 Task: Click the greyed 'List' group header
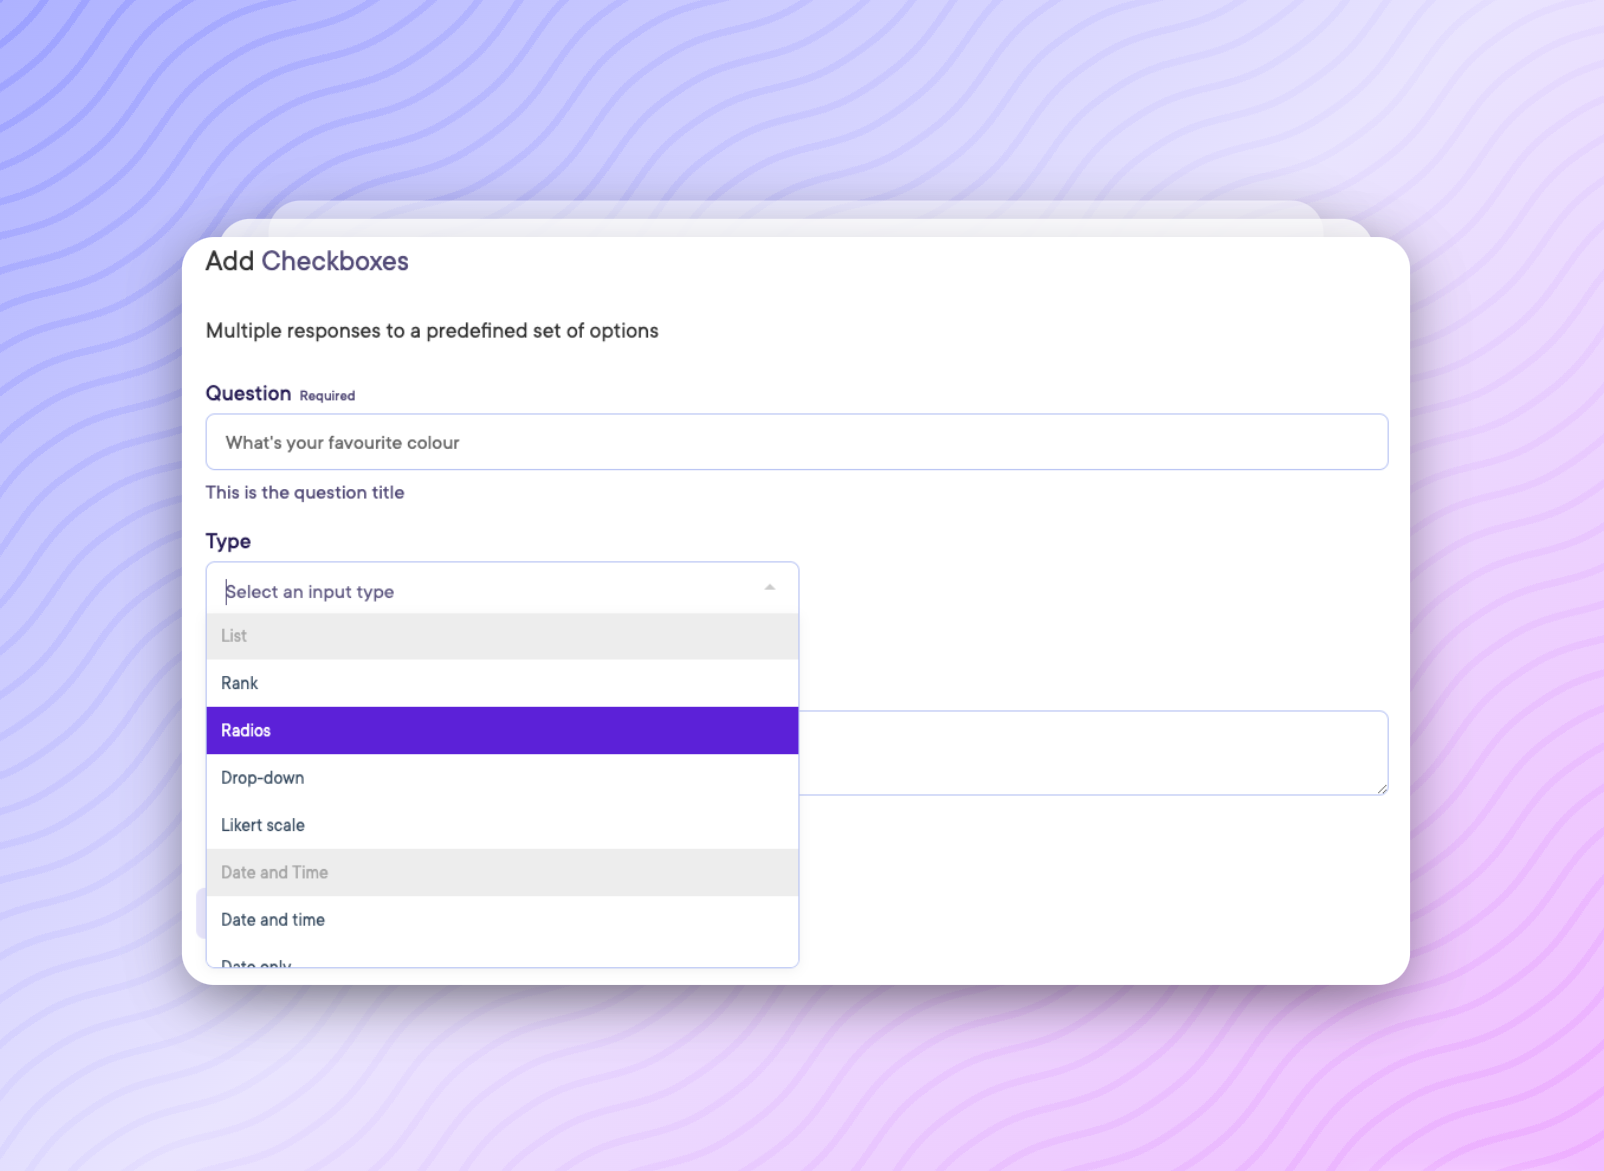pos(502,636)
